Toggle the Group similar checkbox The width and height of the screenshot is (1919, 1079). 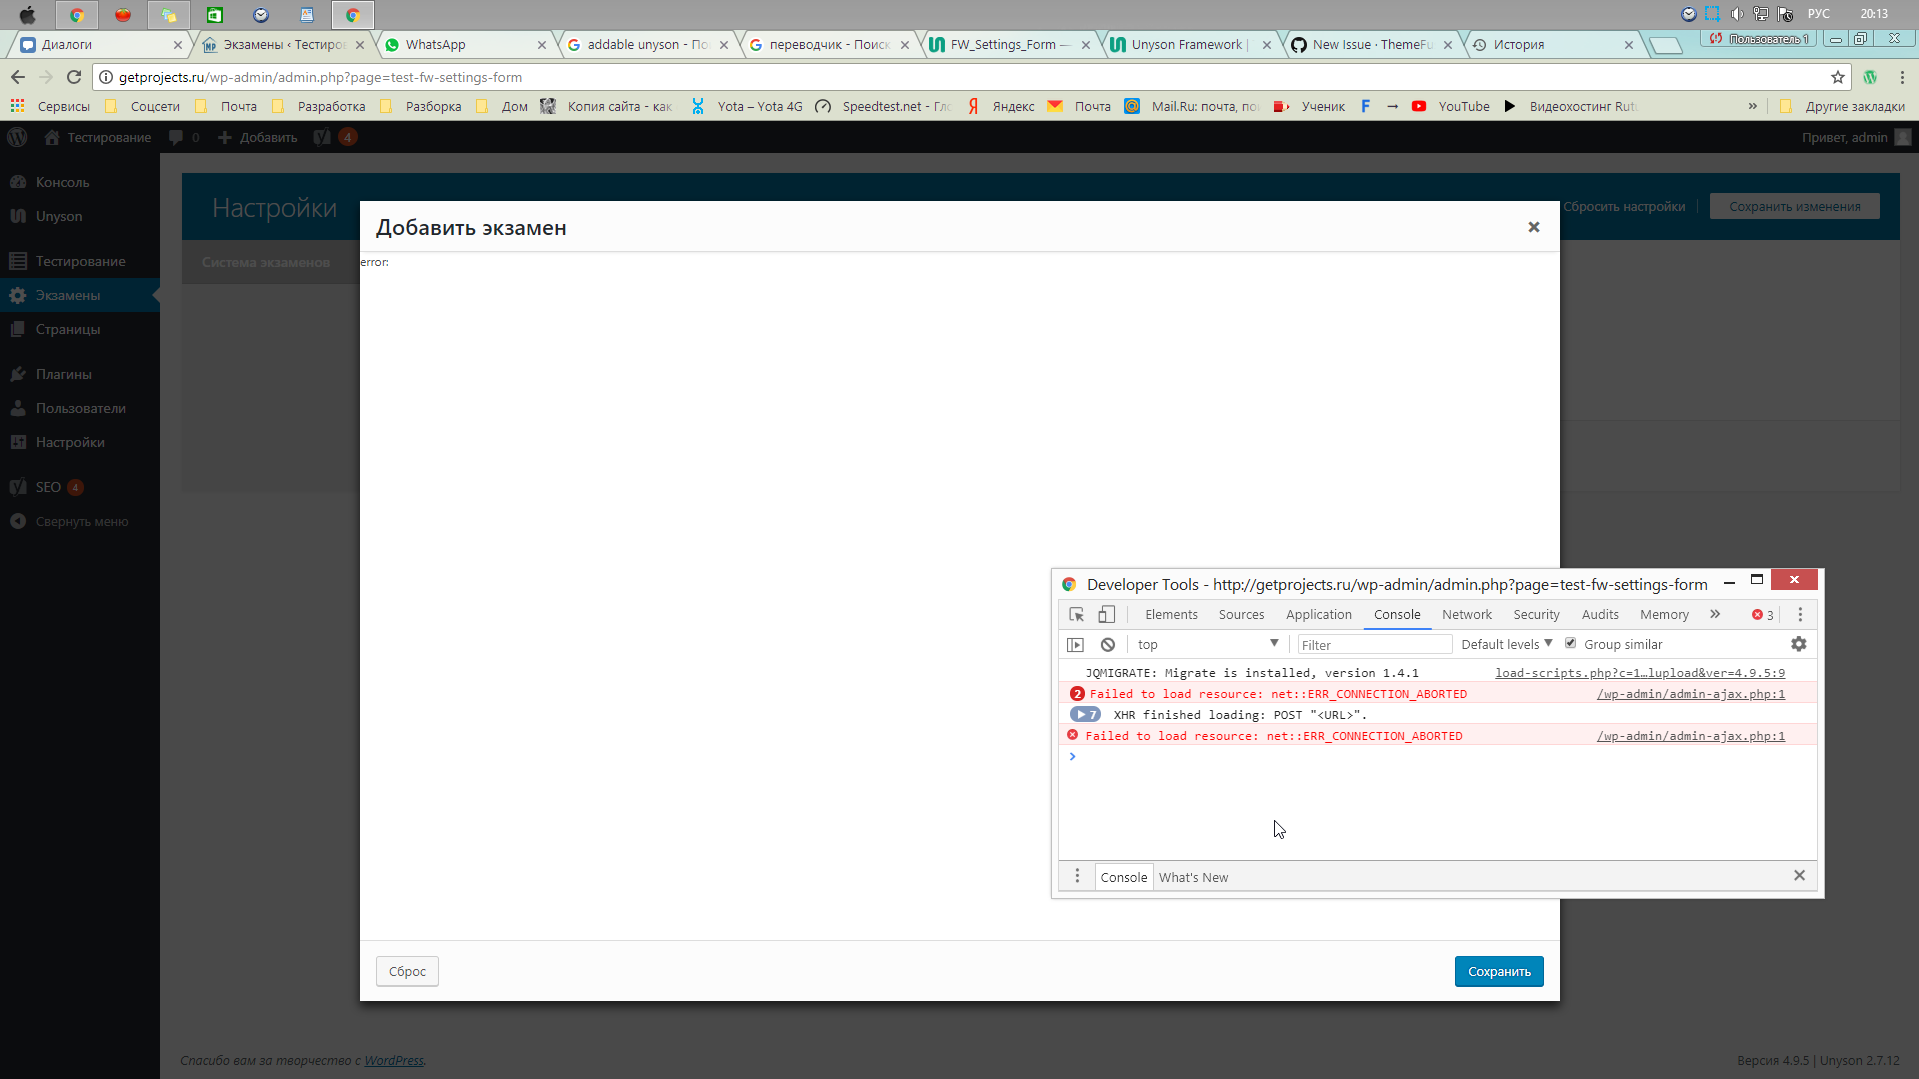(x=1570, y=643)
